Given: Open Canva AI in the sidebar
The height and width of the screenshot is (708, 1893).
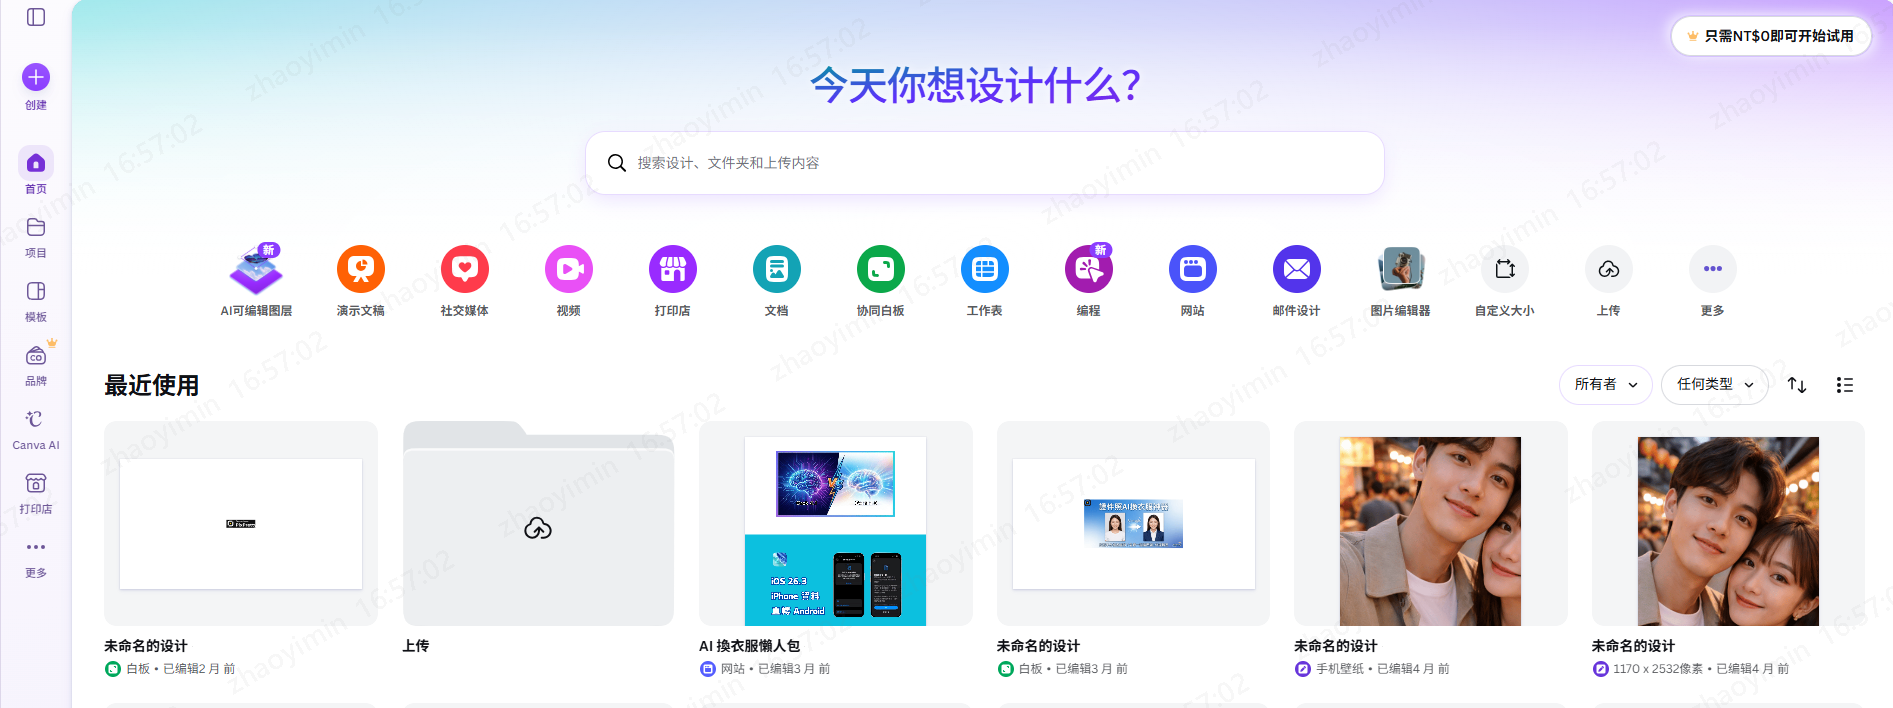Looking at the screenshot, I should (36, 429).
